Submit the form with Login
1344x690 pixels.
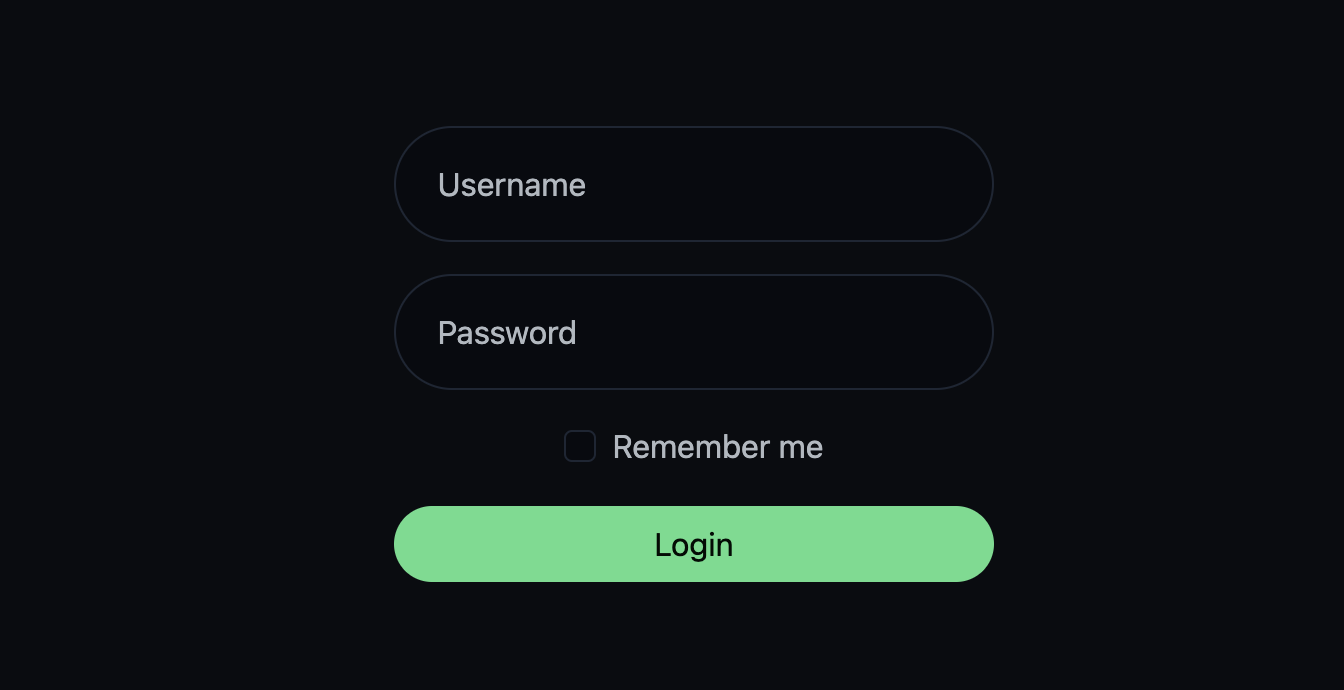click(x=694, y=544)
